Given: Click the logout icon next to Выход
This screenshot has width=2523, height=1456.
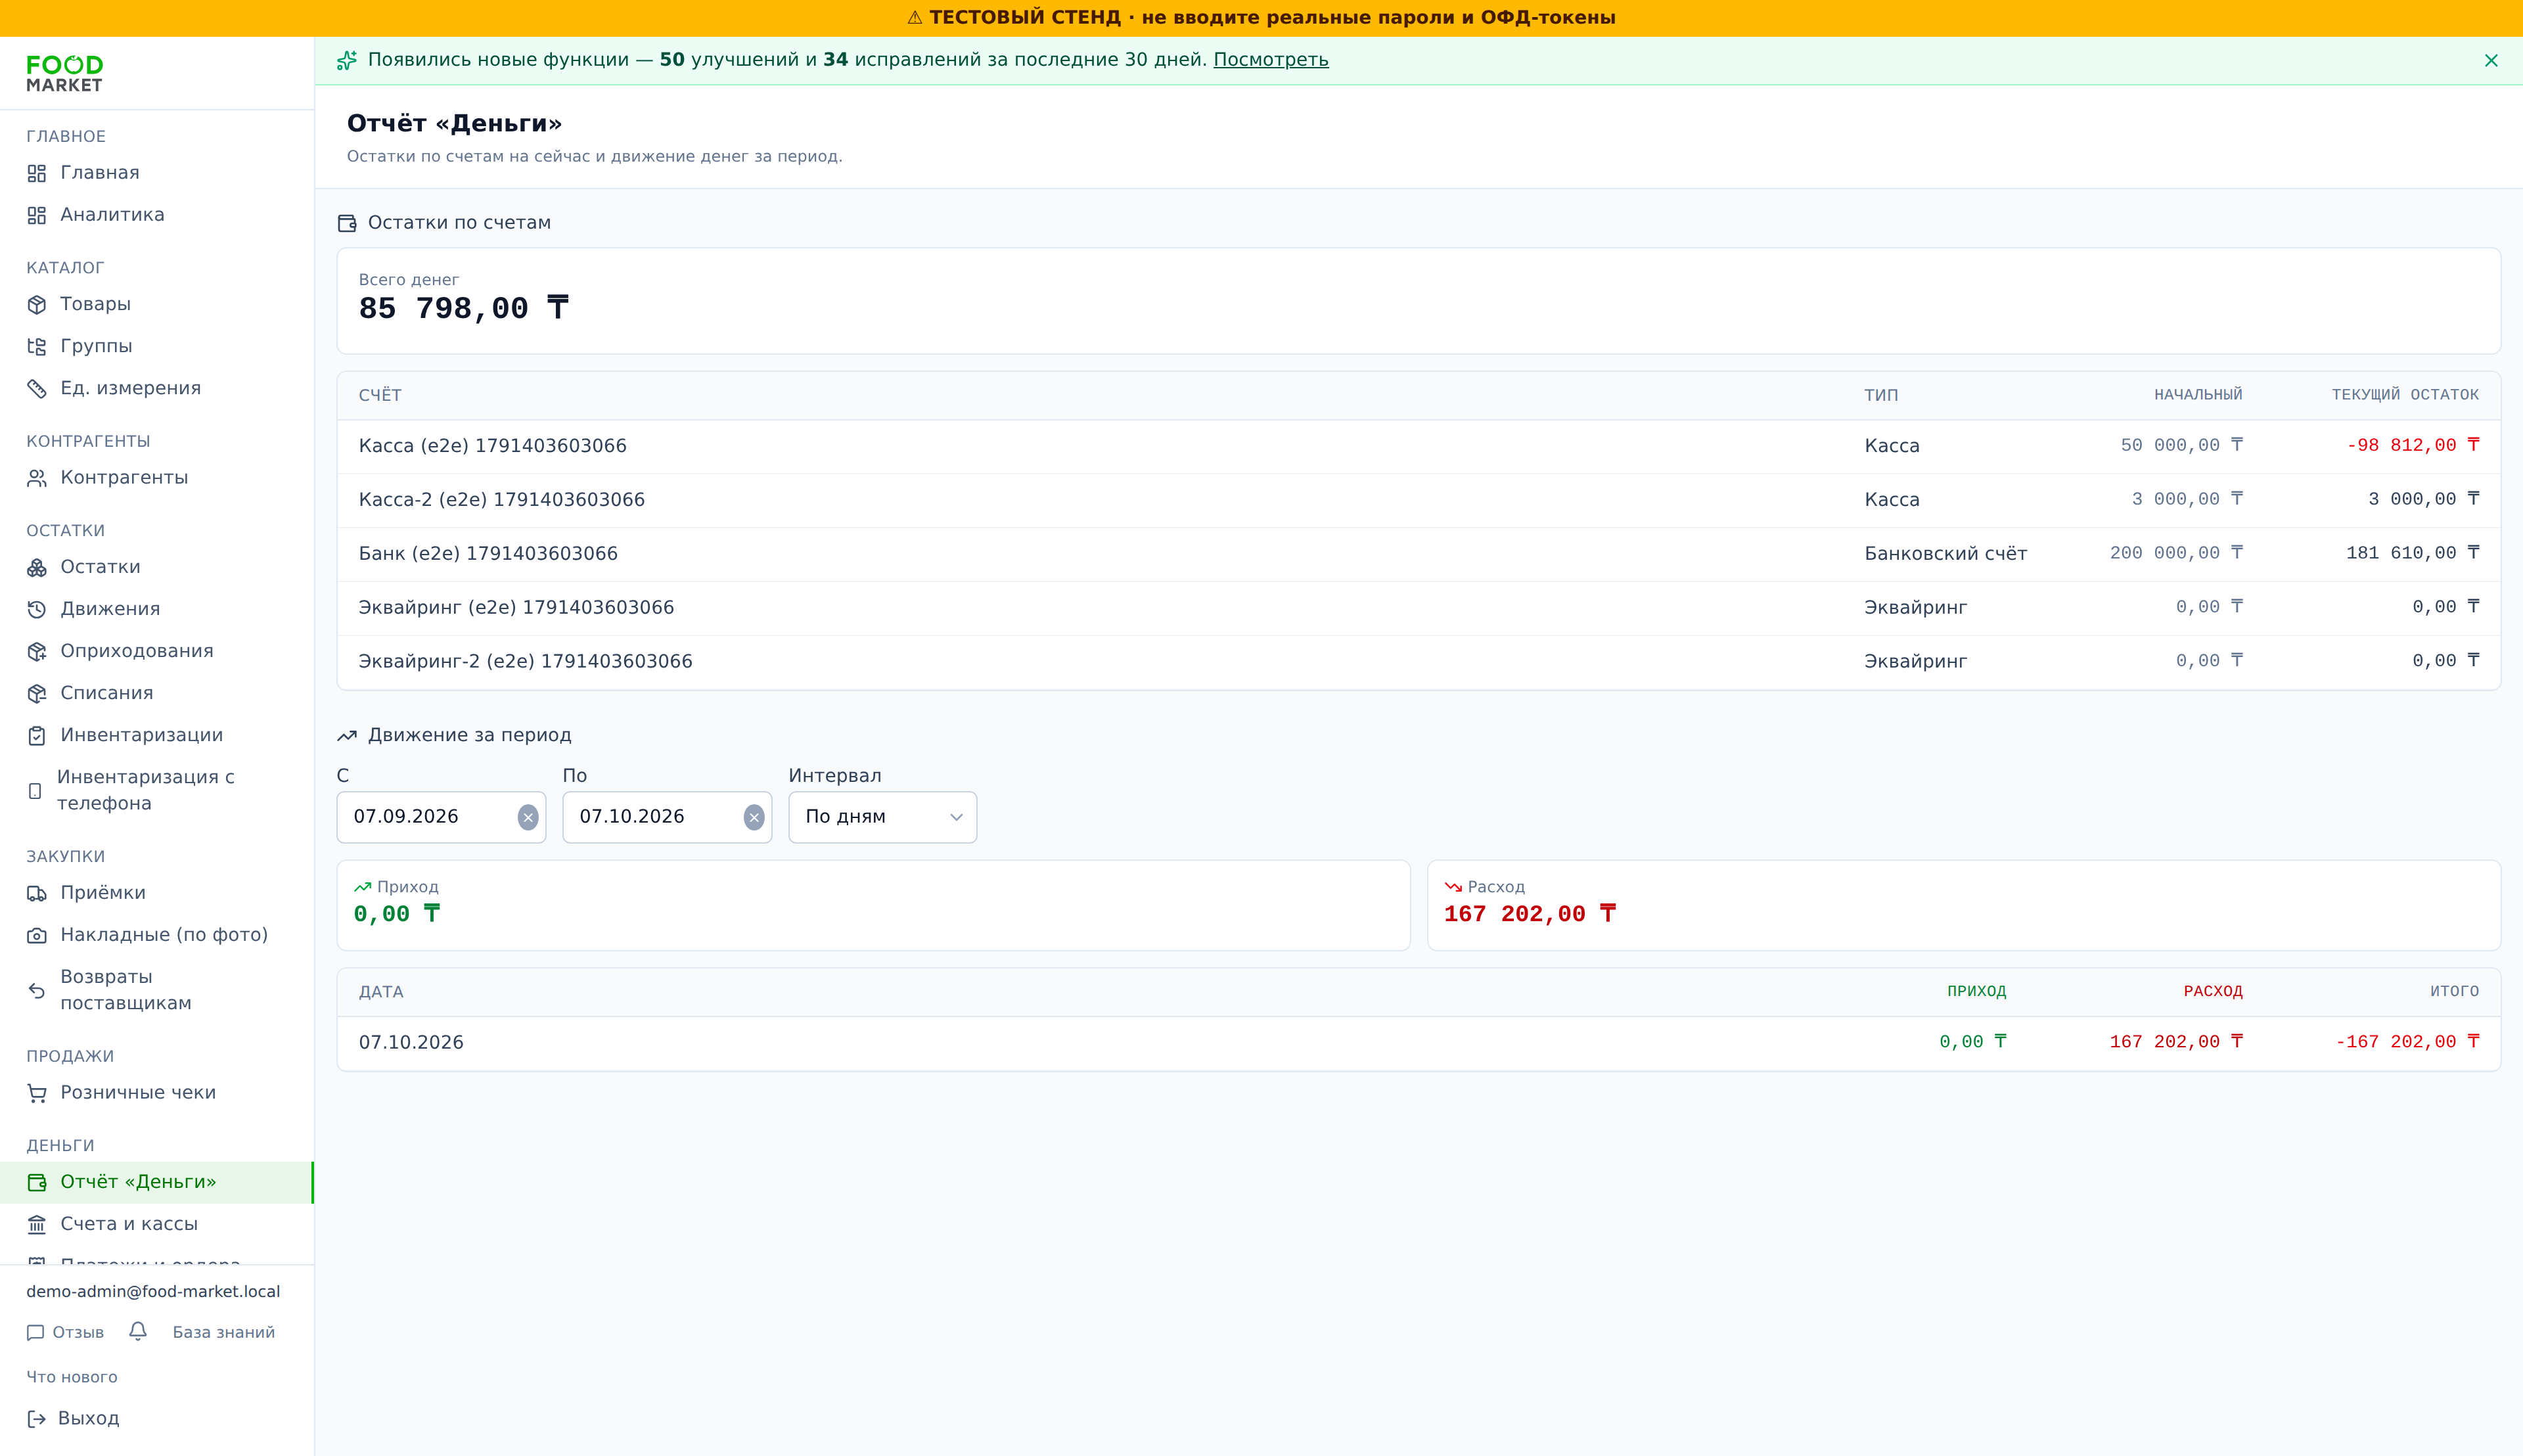Looking at the screenshot, I should [36, 1418].
